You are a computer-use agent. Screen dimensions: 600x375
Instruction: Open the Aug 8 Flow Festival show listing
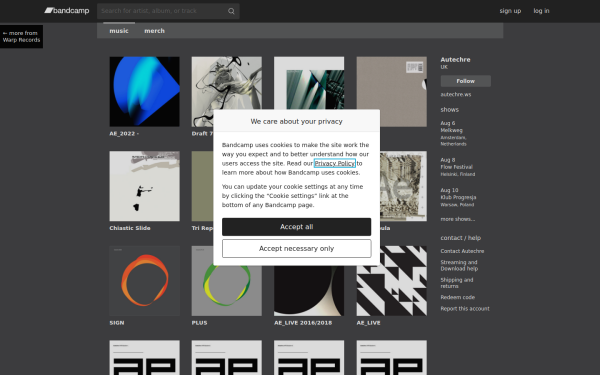(x=458, y=167)
